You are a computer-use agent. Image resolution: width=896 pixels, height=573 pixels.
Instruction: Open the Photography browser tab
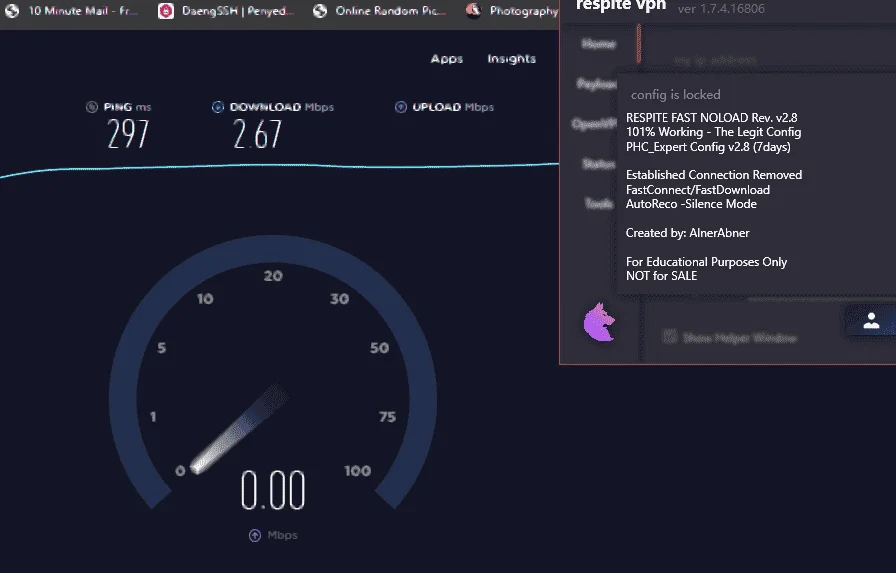coord(512,11)
